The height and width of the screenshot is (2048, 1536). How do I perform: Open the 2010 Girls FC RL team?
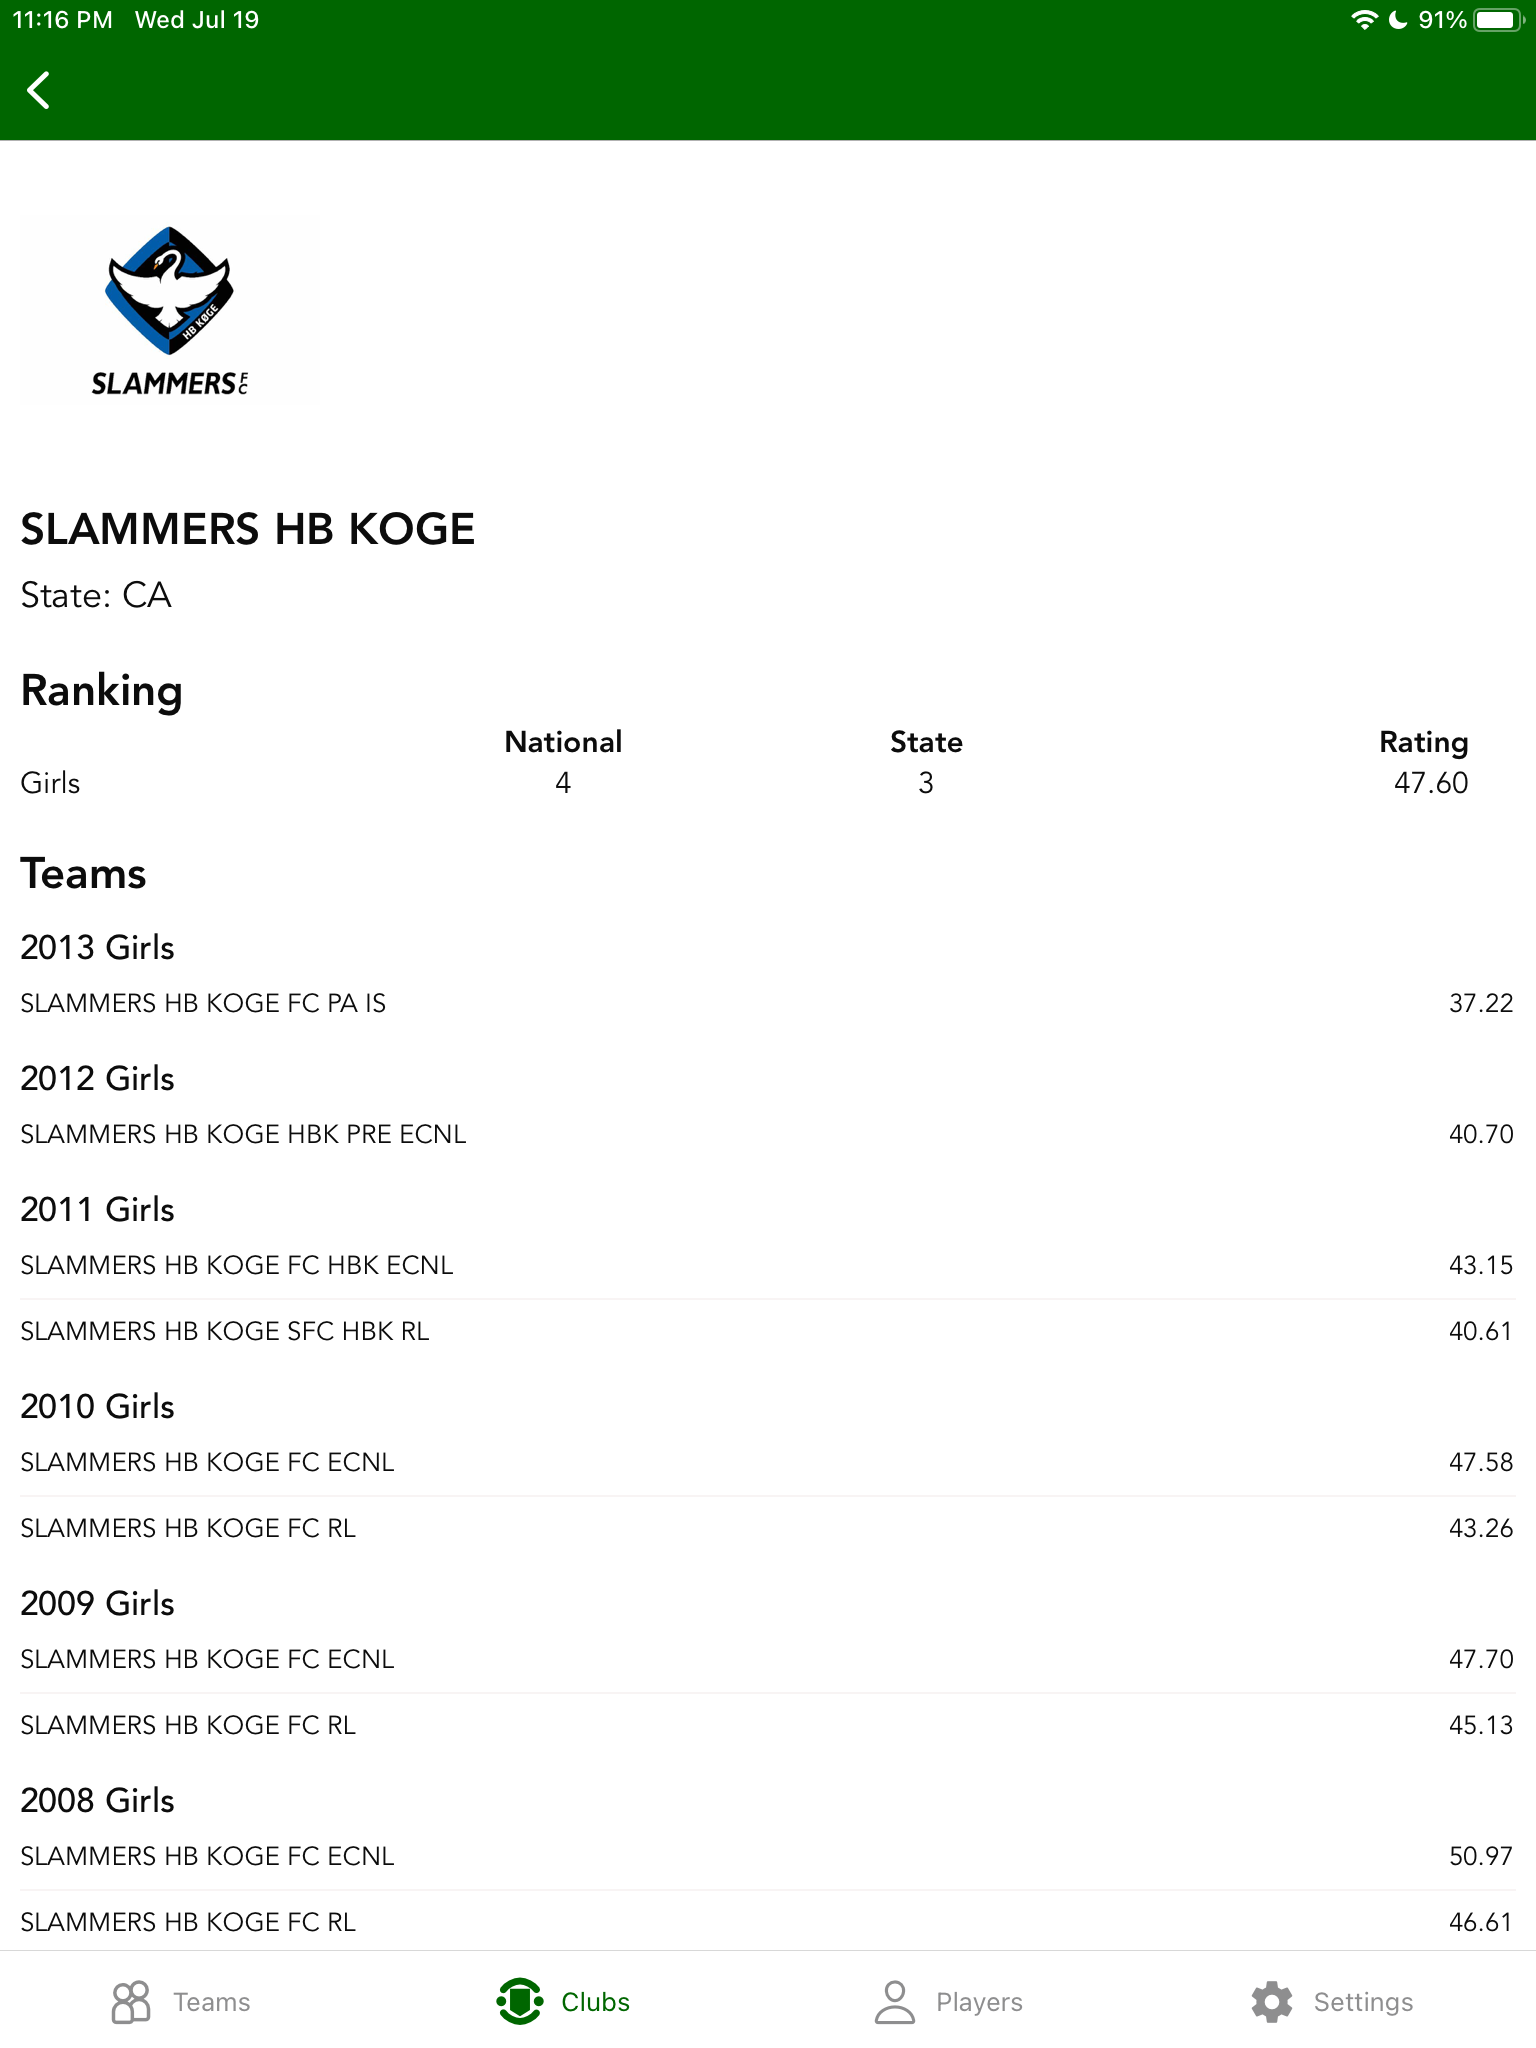[188, 1528]
